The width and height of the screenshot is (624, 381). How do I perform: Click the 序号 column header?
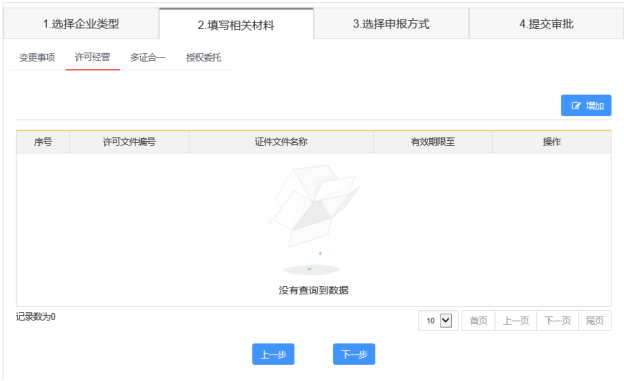[x=43, y=142]
